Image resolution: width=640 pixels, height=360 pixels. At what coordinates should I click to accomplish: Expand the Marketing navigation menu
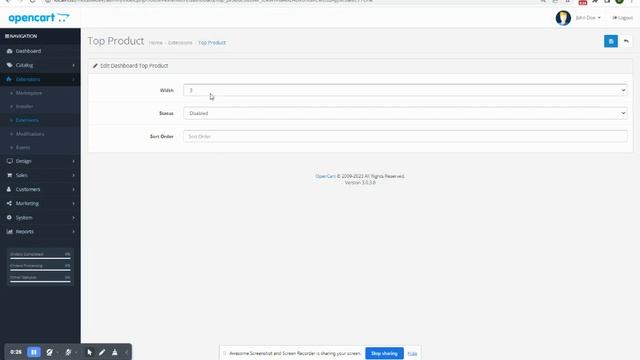(x=40, y=203)
